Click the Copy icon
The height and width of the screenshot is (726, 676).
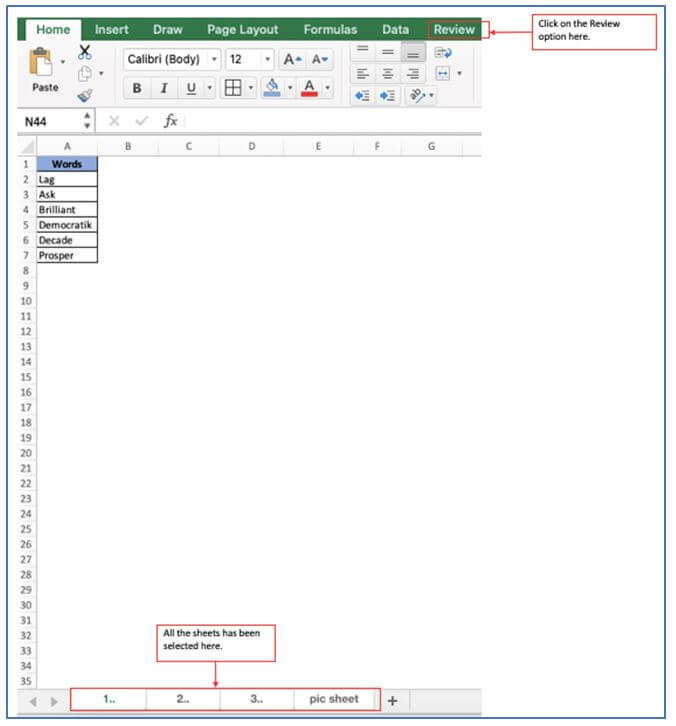click(84, 74)
